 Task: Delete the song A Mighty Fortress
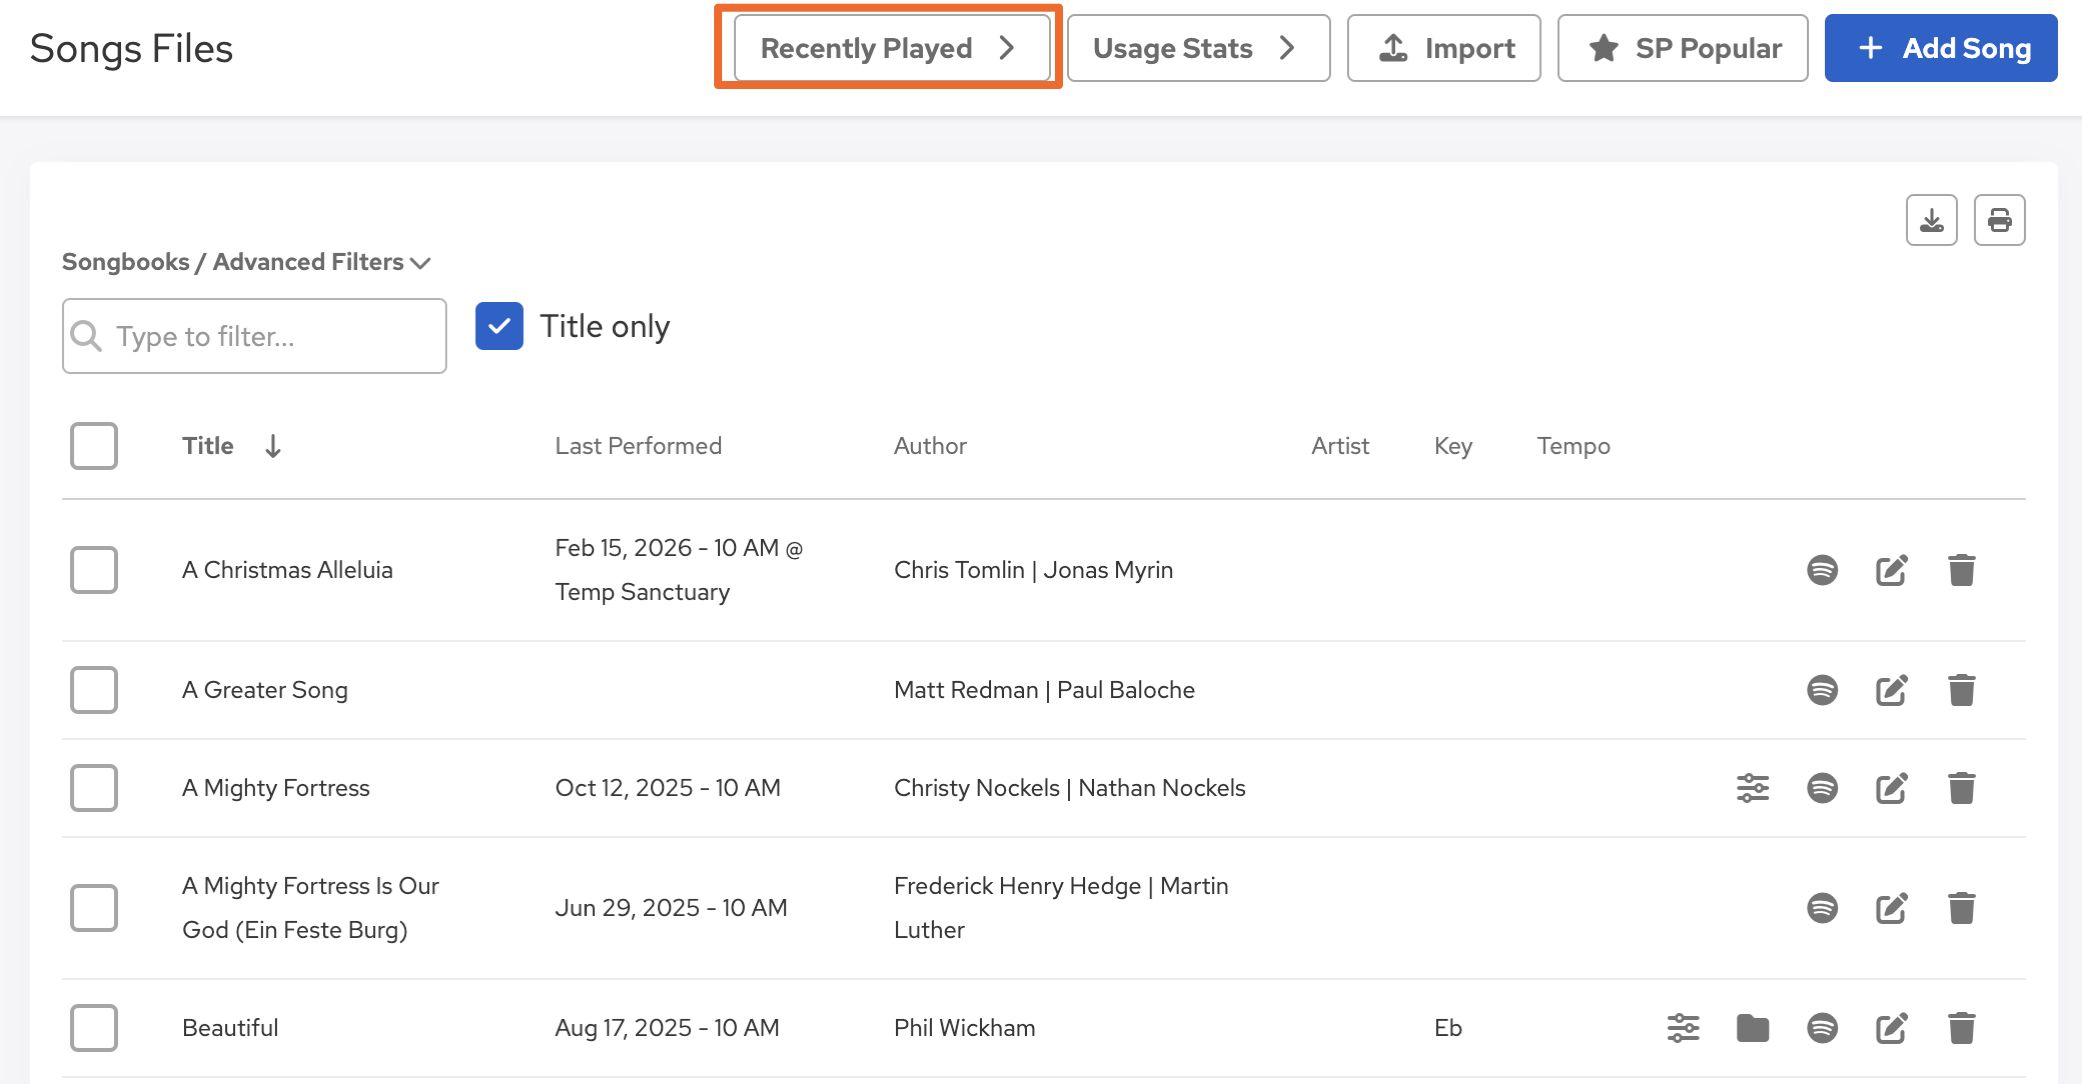(x=1961, y=788)
